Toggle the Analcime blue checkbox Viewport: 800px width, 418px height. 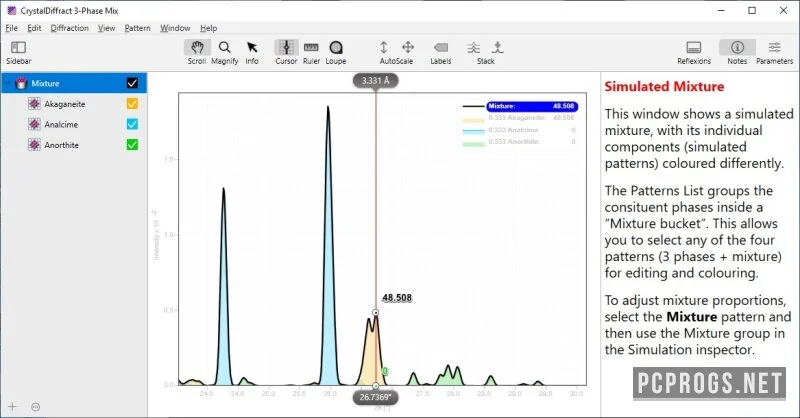click(x=132, y=124)
